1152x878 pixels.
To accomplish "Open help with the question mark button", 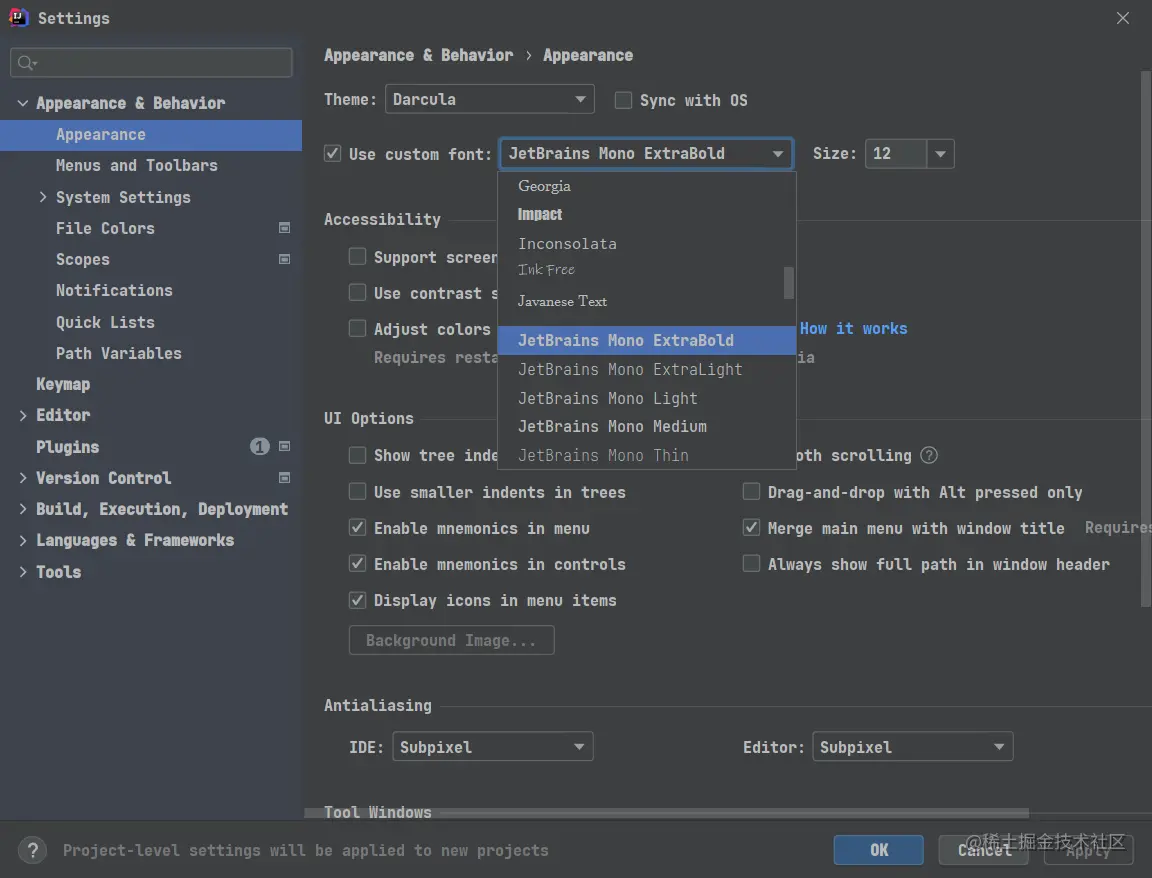I will (32, 850).
